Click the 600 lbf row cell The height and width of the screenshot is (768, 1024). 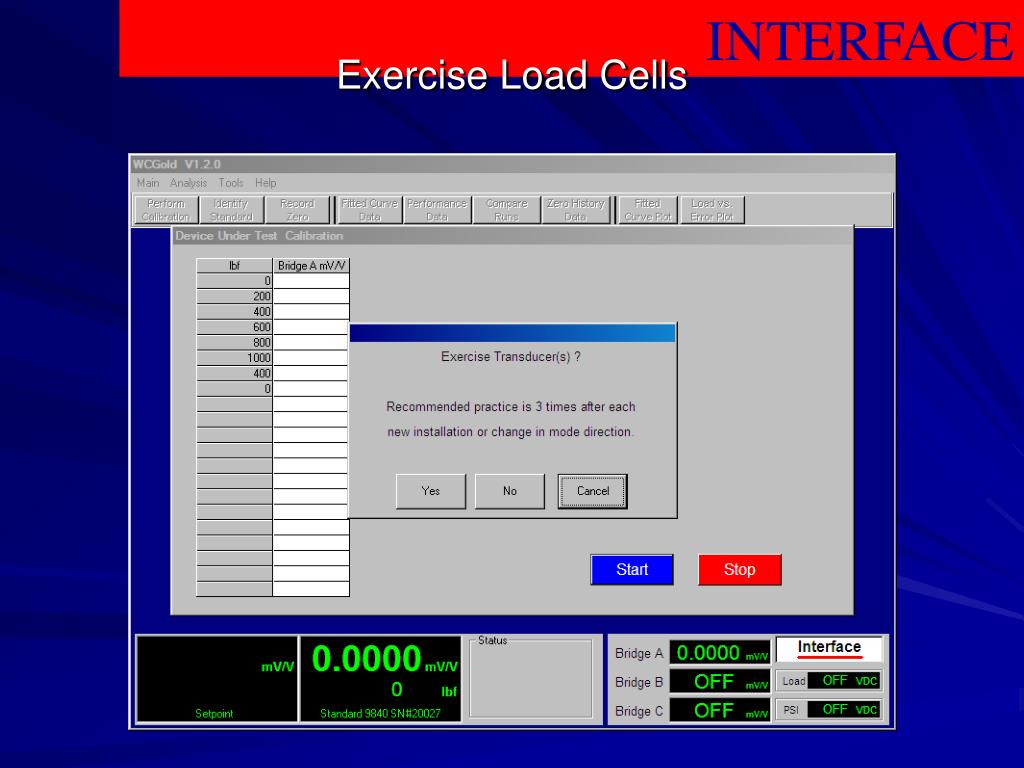pyautogui.click(x=234, y=327)
